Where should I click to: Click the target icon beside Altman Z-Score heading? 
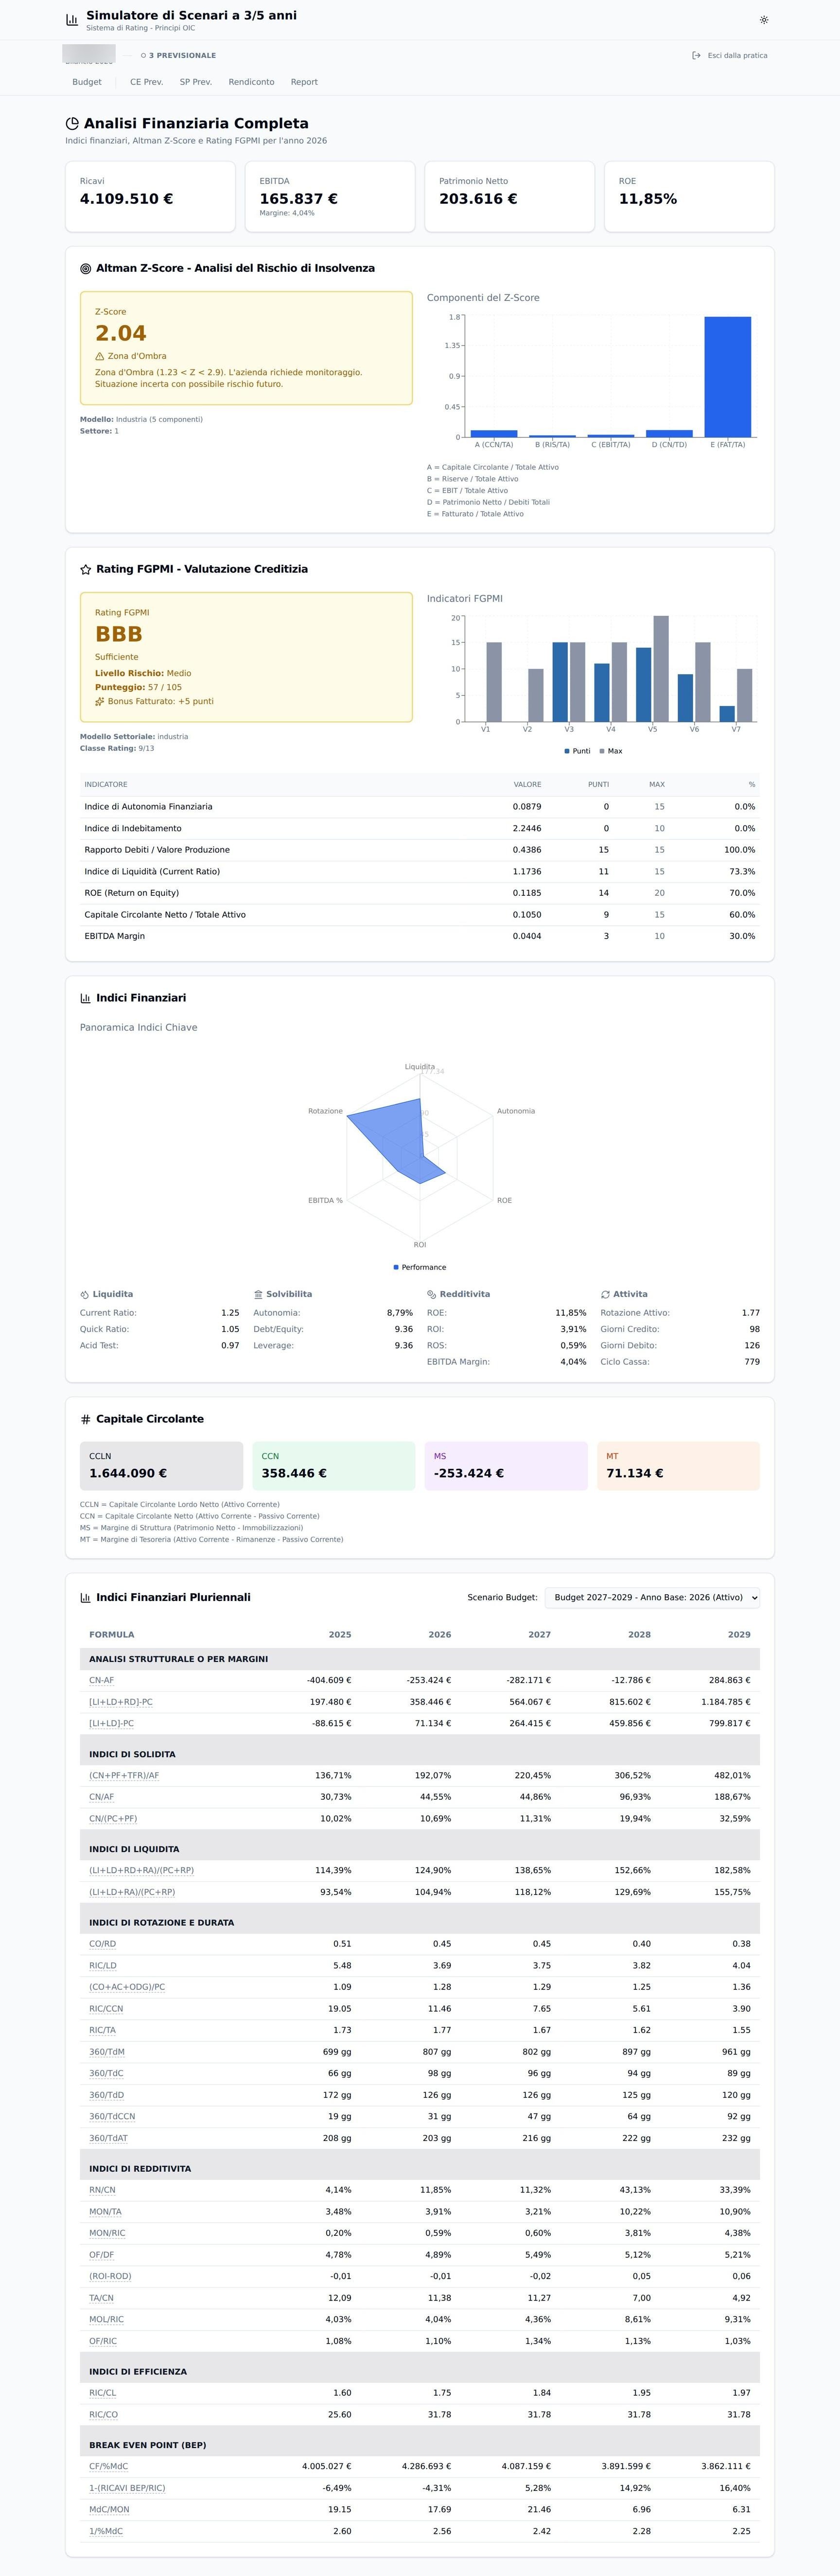85,268
